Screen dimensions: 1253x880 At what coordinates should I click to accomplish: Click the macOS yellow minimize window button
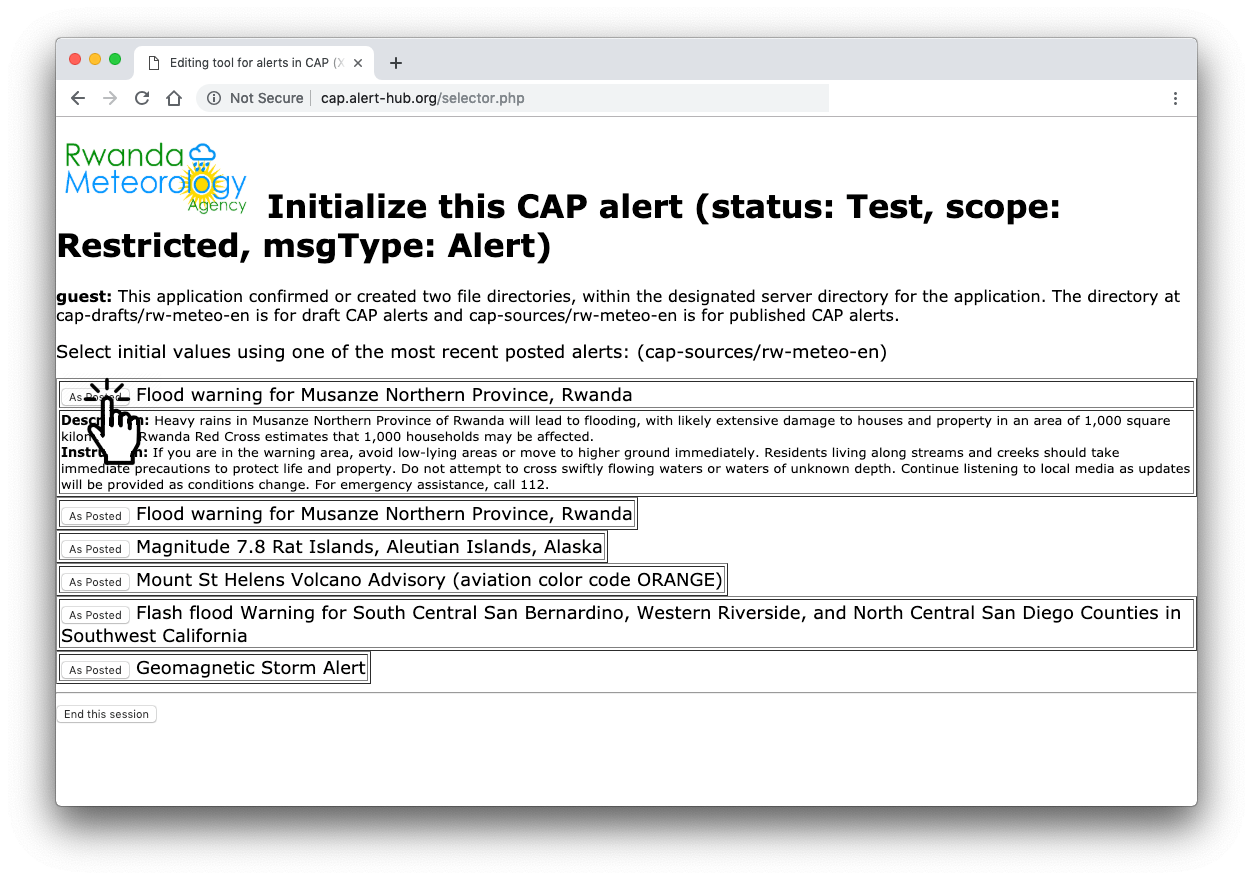(95, 59)
